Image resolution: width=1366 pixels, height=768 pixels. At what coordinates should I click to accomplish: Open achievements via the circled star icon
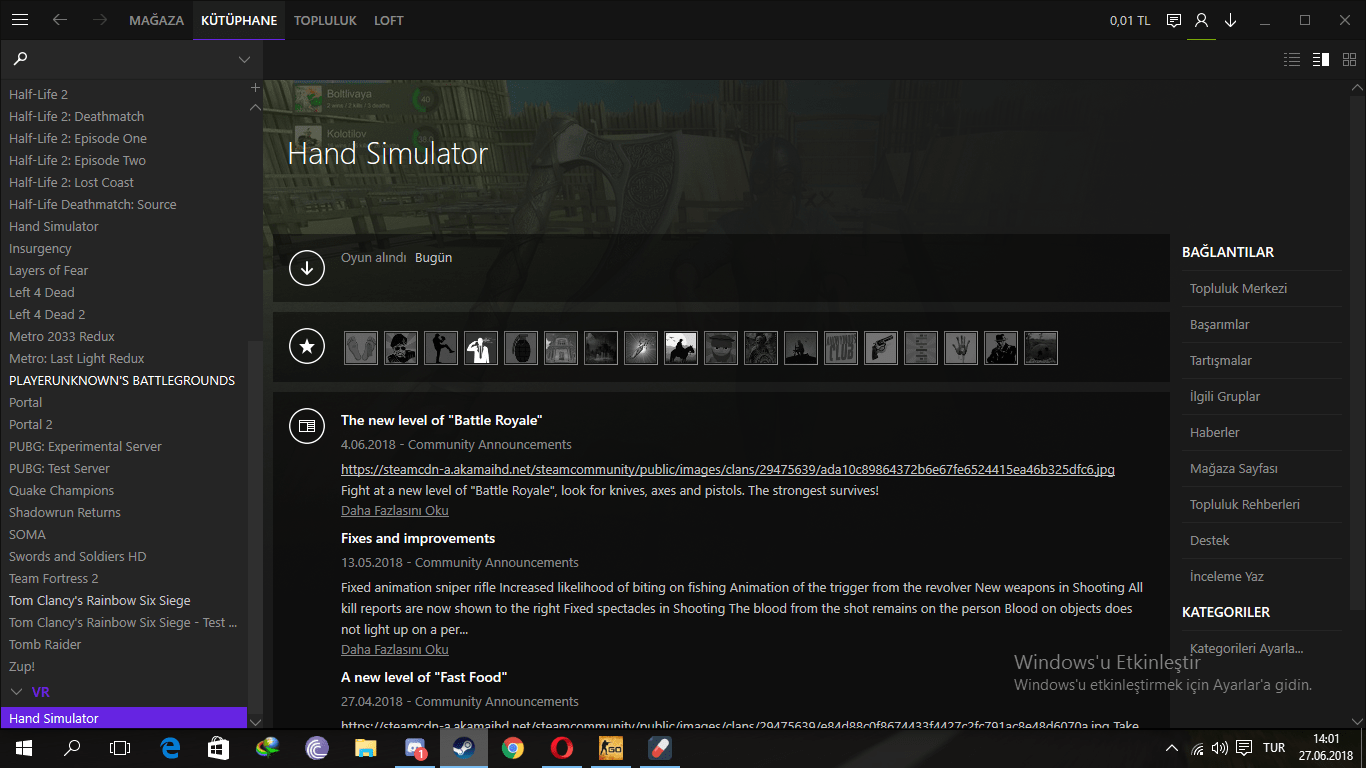point(307,347)
